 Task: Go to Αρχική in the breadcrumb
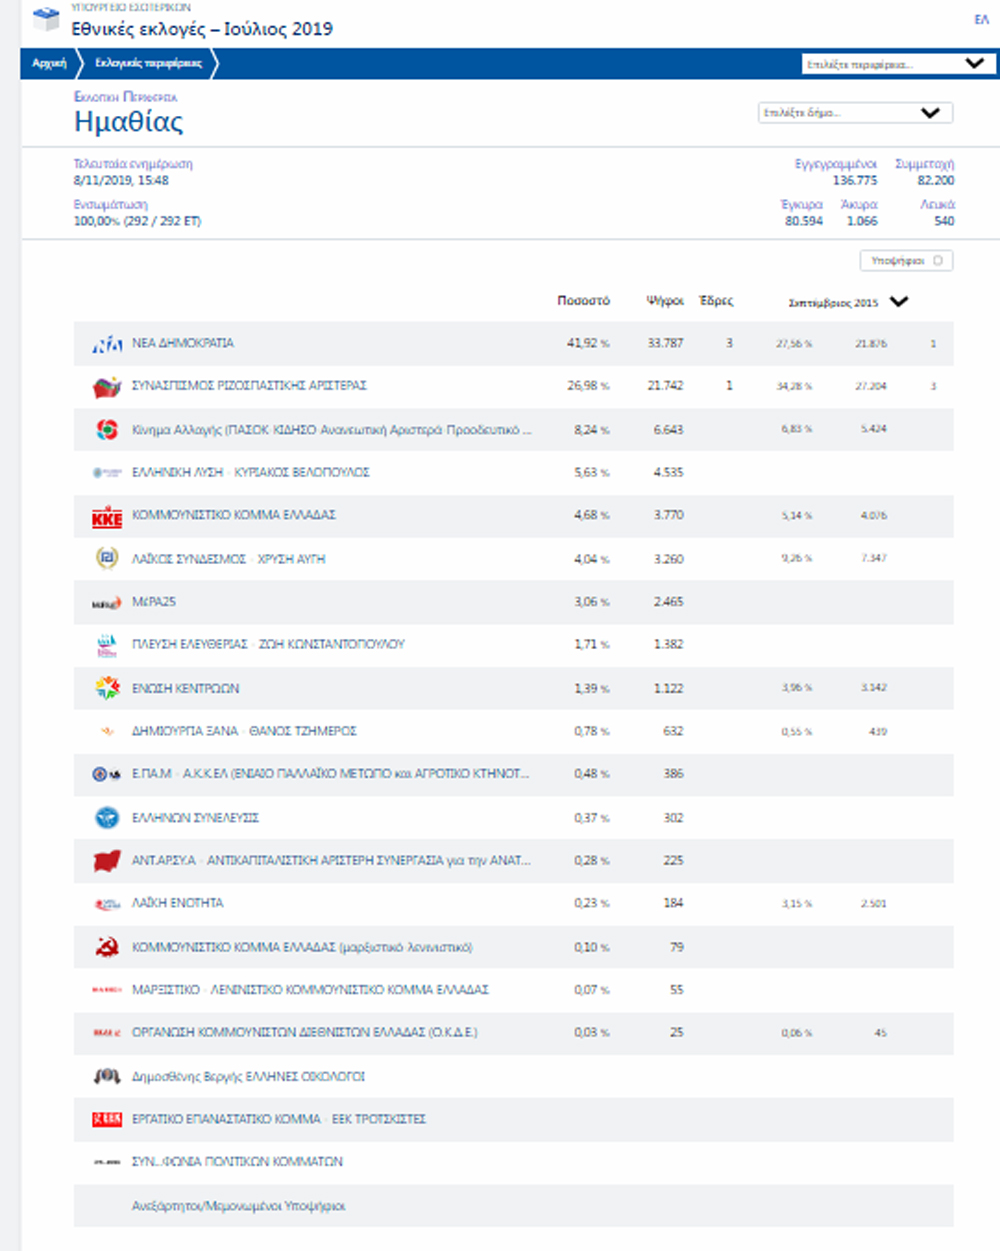49,64
